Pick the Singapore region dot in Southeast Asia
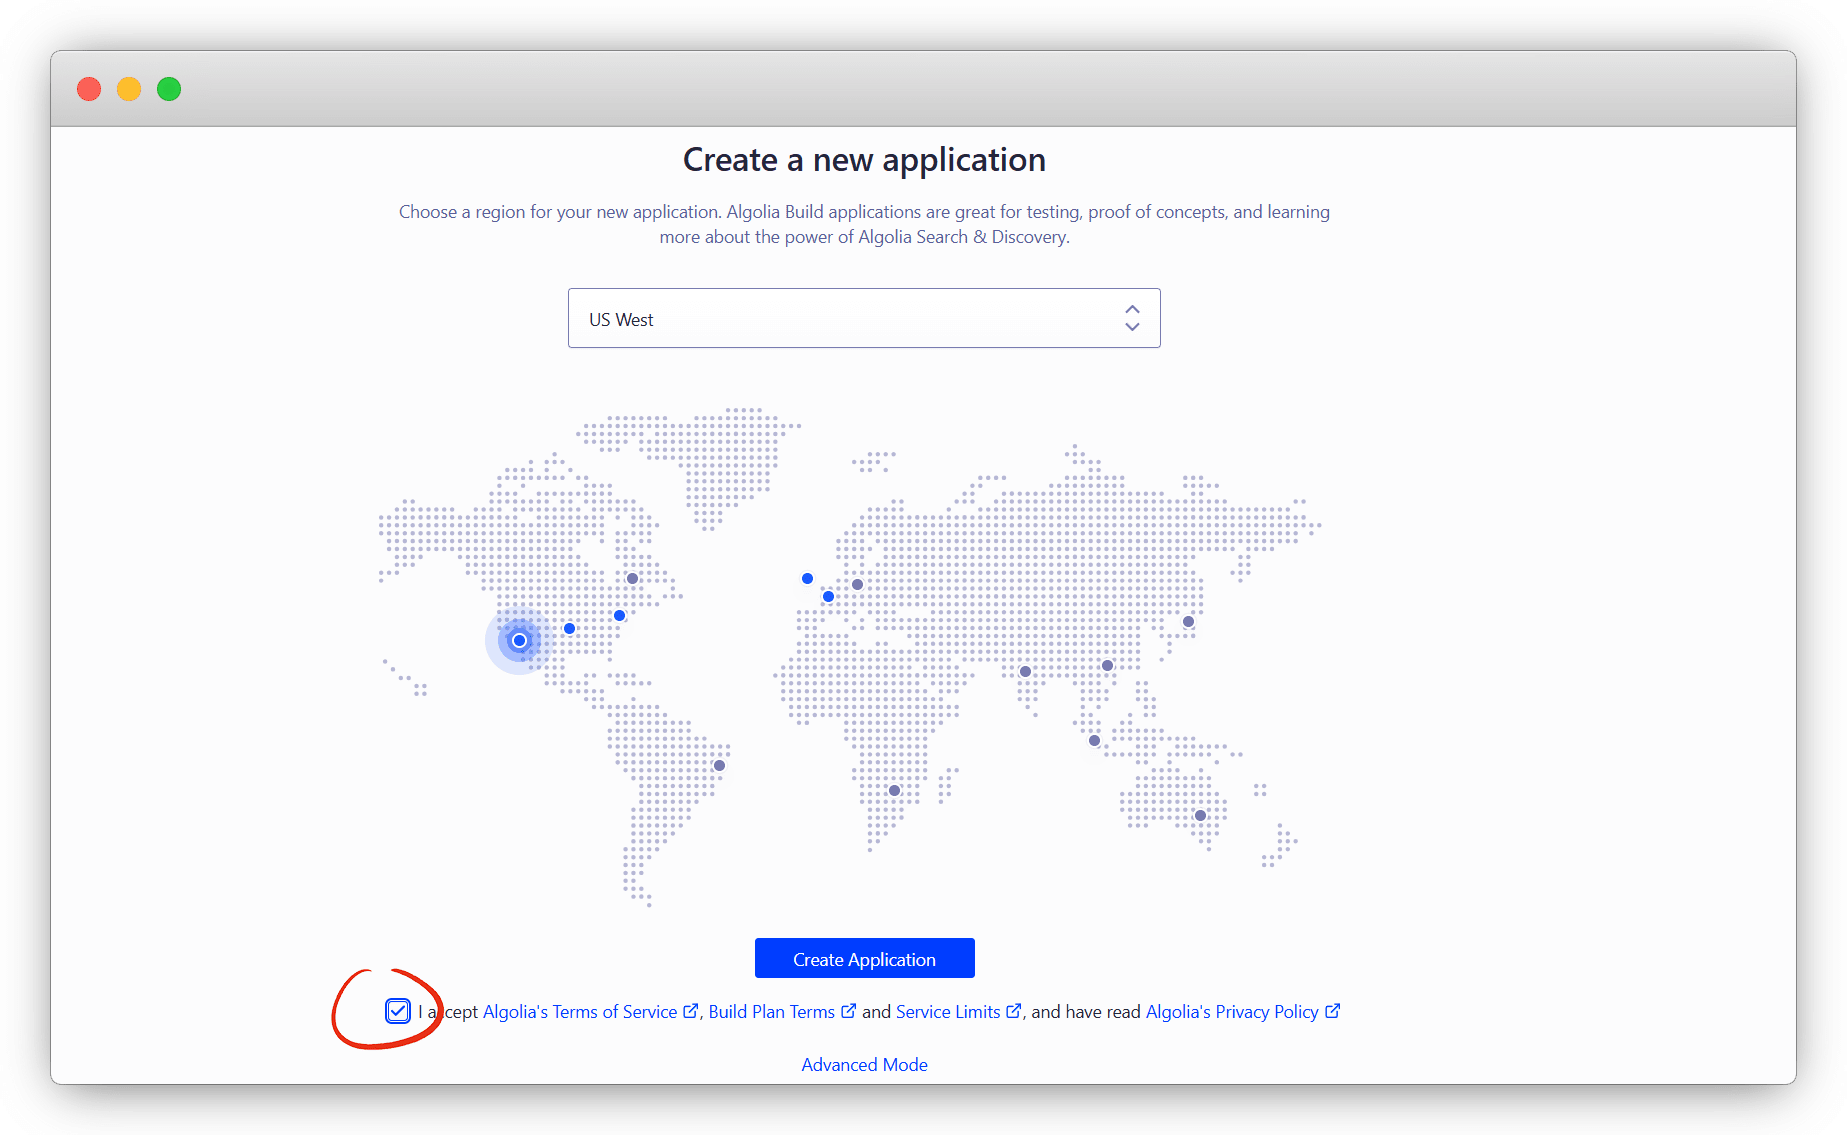 pyautogui.click(x=1094, y=741)
